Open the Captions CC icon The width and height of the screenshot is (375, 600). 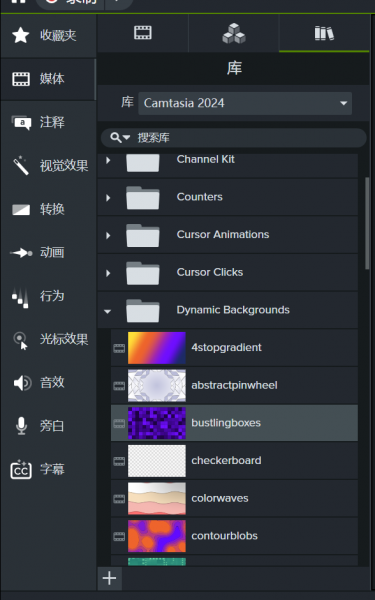coord(21,469)
